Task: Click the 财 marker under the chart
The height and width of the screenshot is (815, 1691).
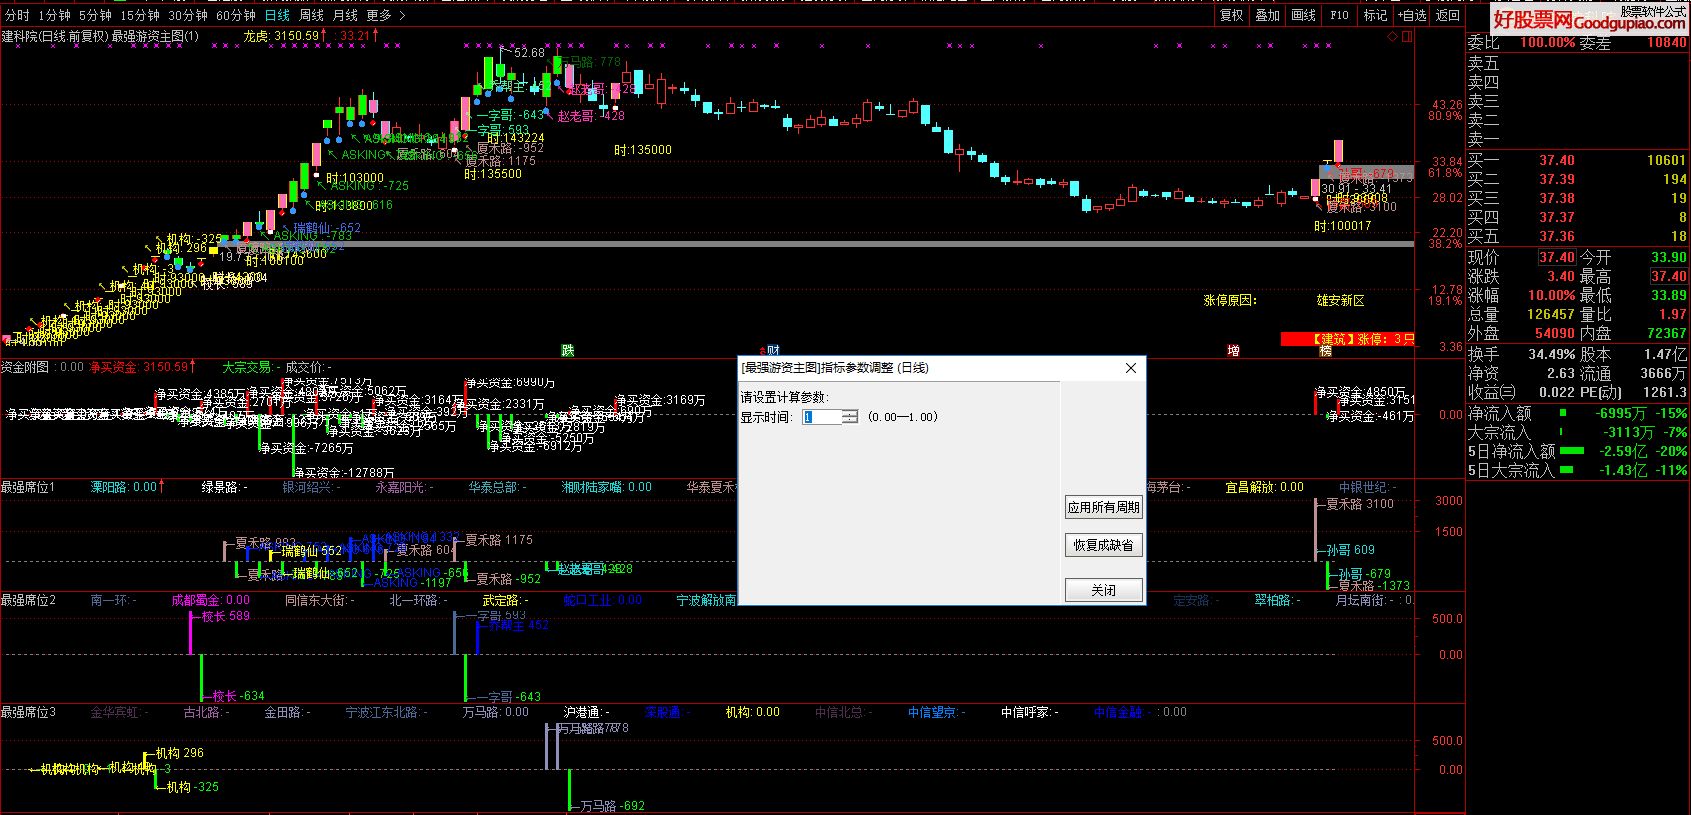Action: (x=772, y=350)
